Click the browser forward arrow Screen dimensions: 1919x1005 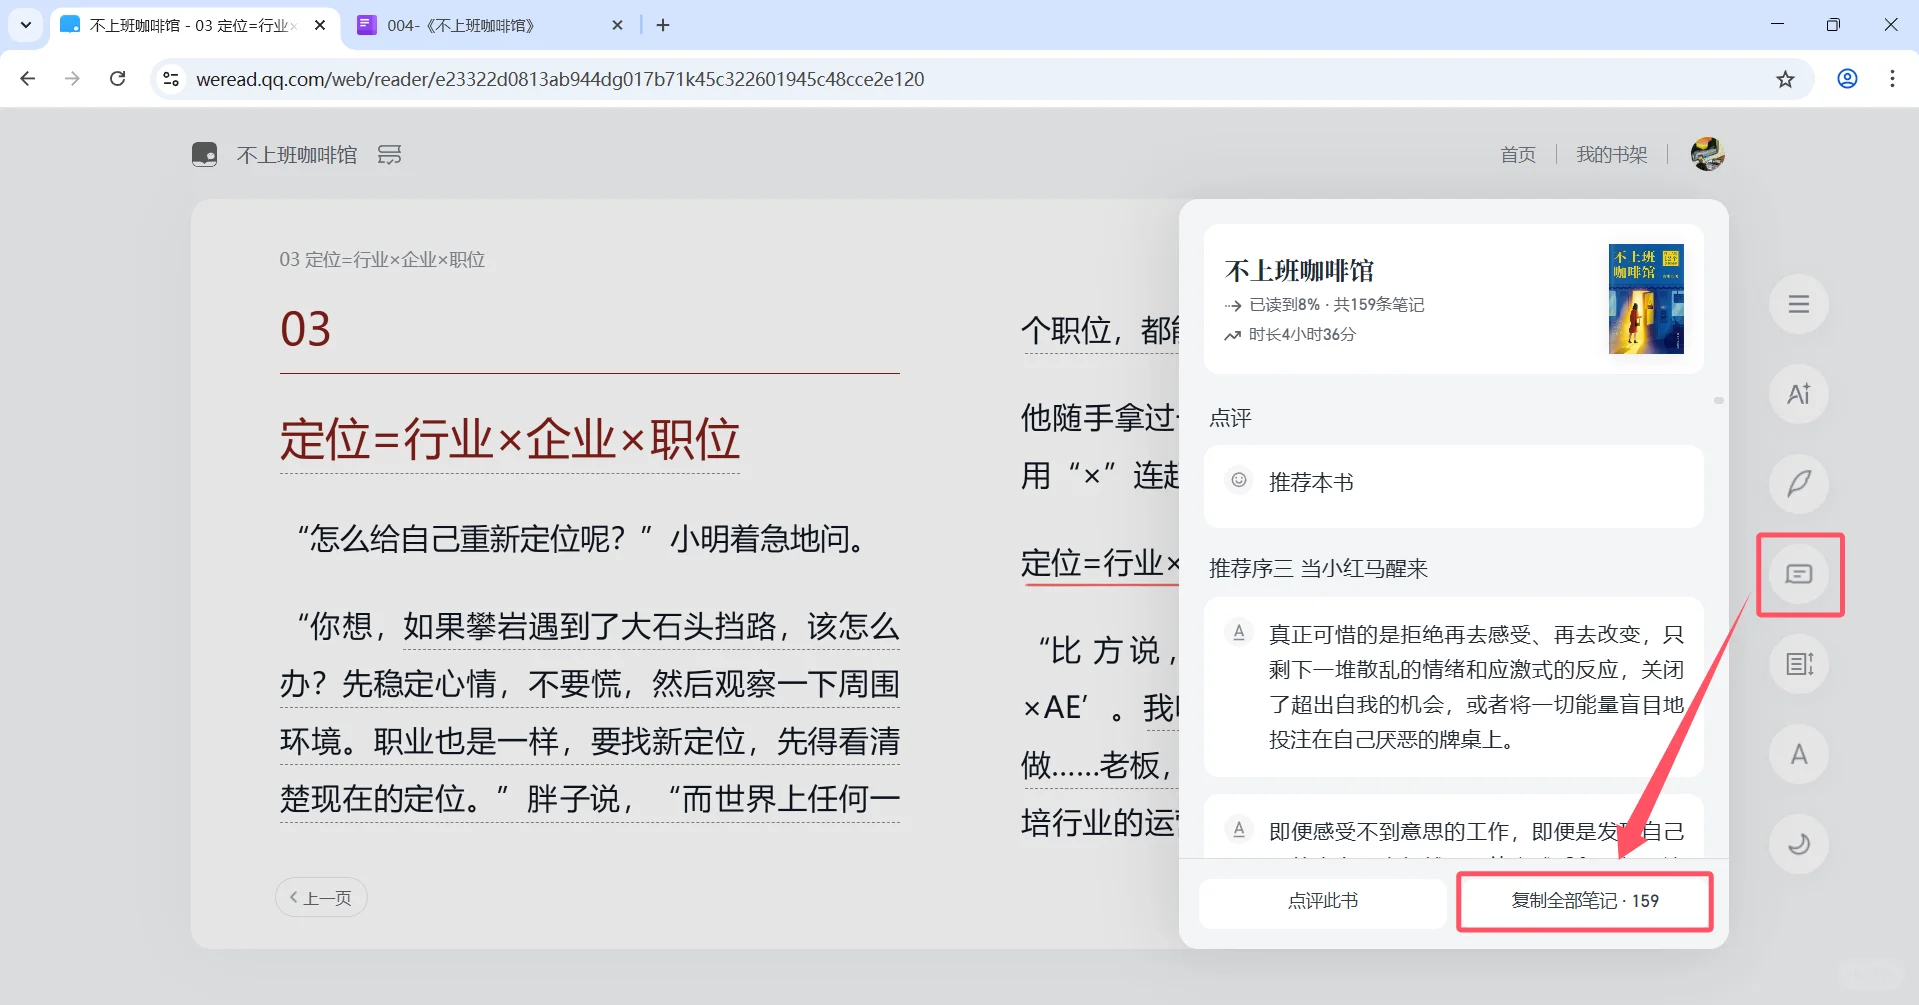point(72,79)
